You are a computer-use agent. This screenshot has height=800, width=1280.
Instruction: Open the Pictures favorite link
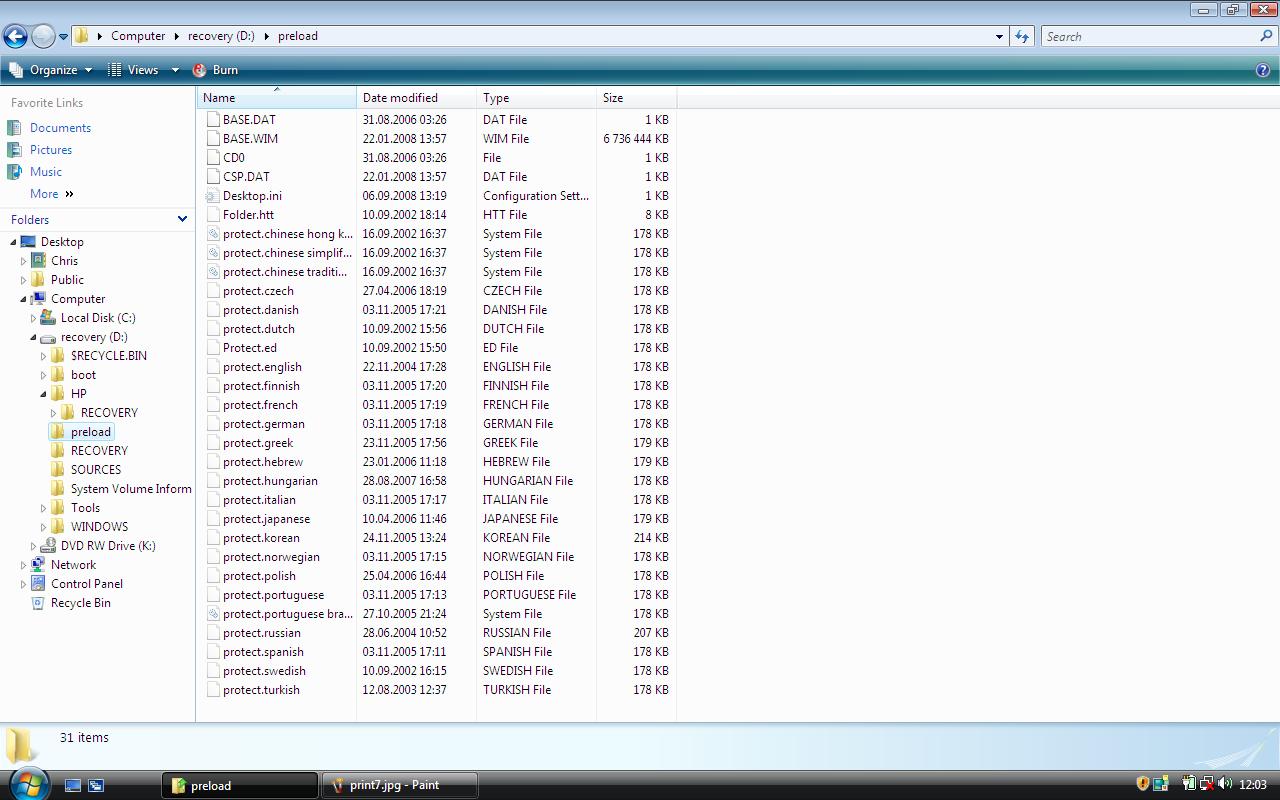click(51, 150)
